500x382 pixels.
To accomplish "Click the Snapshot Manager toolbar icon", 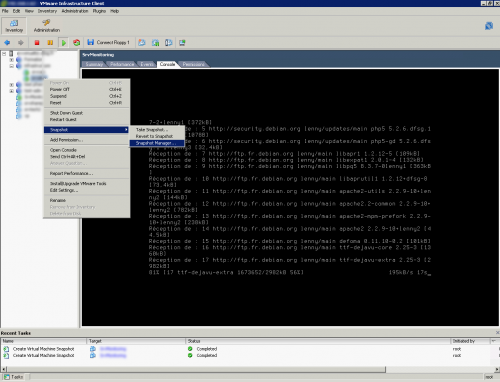I will point(169,43).
